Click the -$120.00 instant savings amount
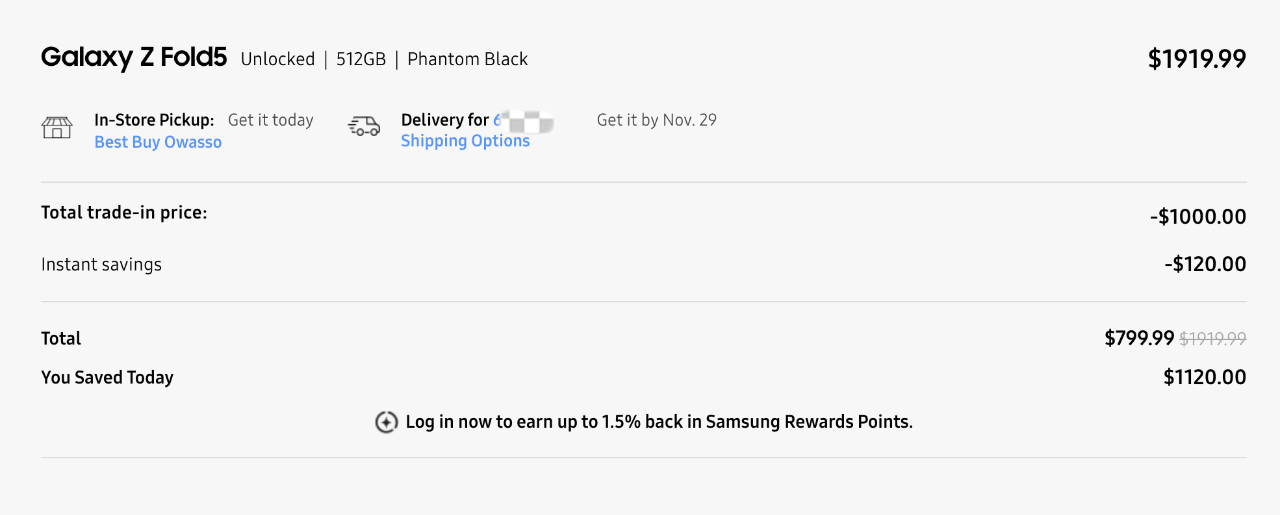The height and width of the screenshot is (515, 1280). click(x=1205, y=264)
